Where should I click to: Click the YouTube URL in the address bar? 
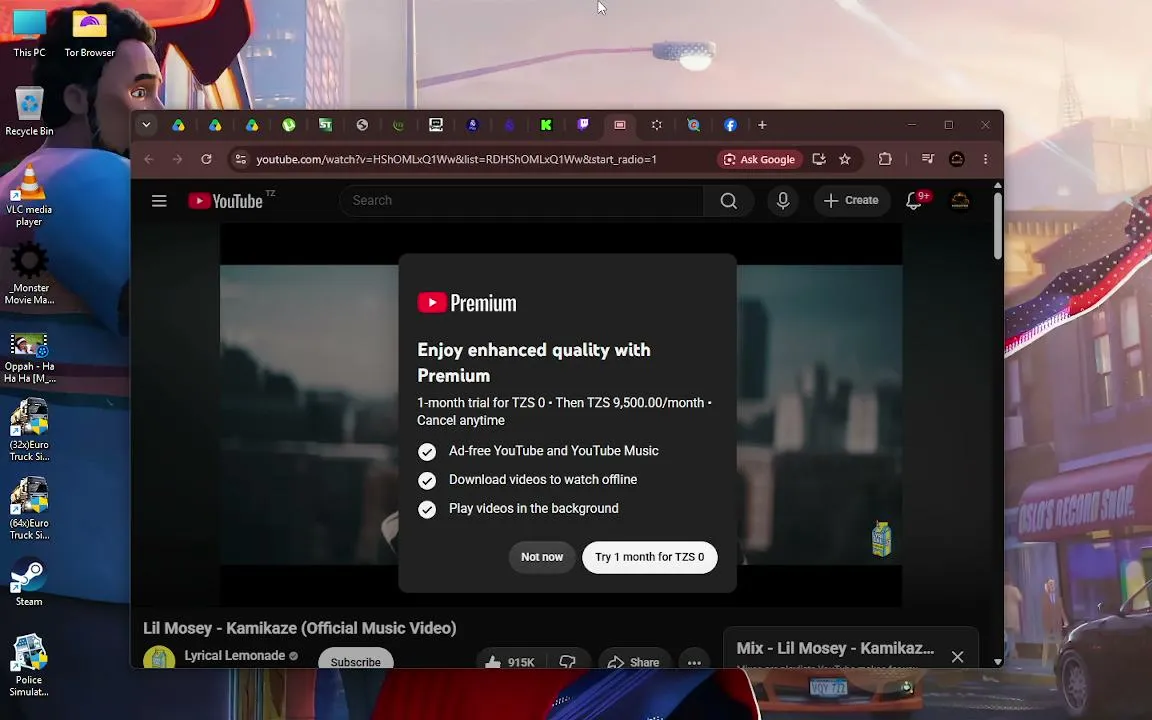click(x=456, y=159)
